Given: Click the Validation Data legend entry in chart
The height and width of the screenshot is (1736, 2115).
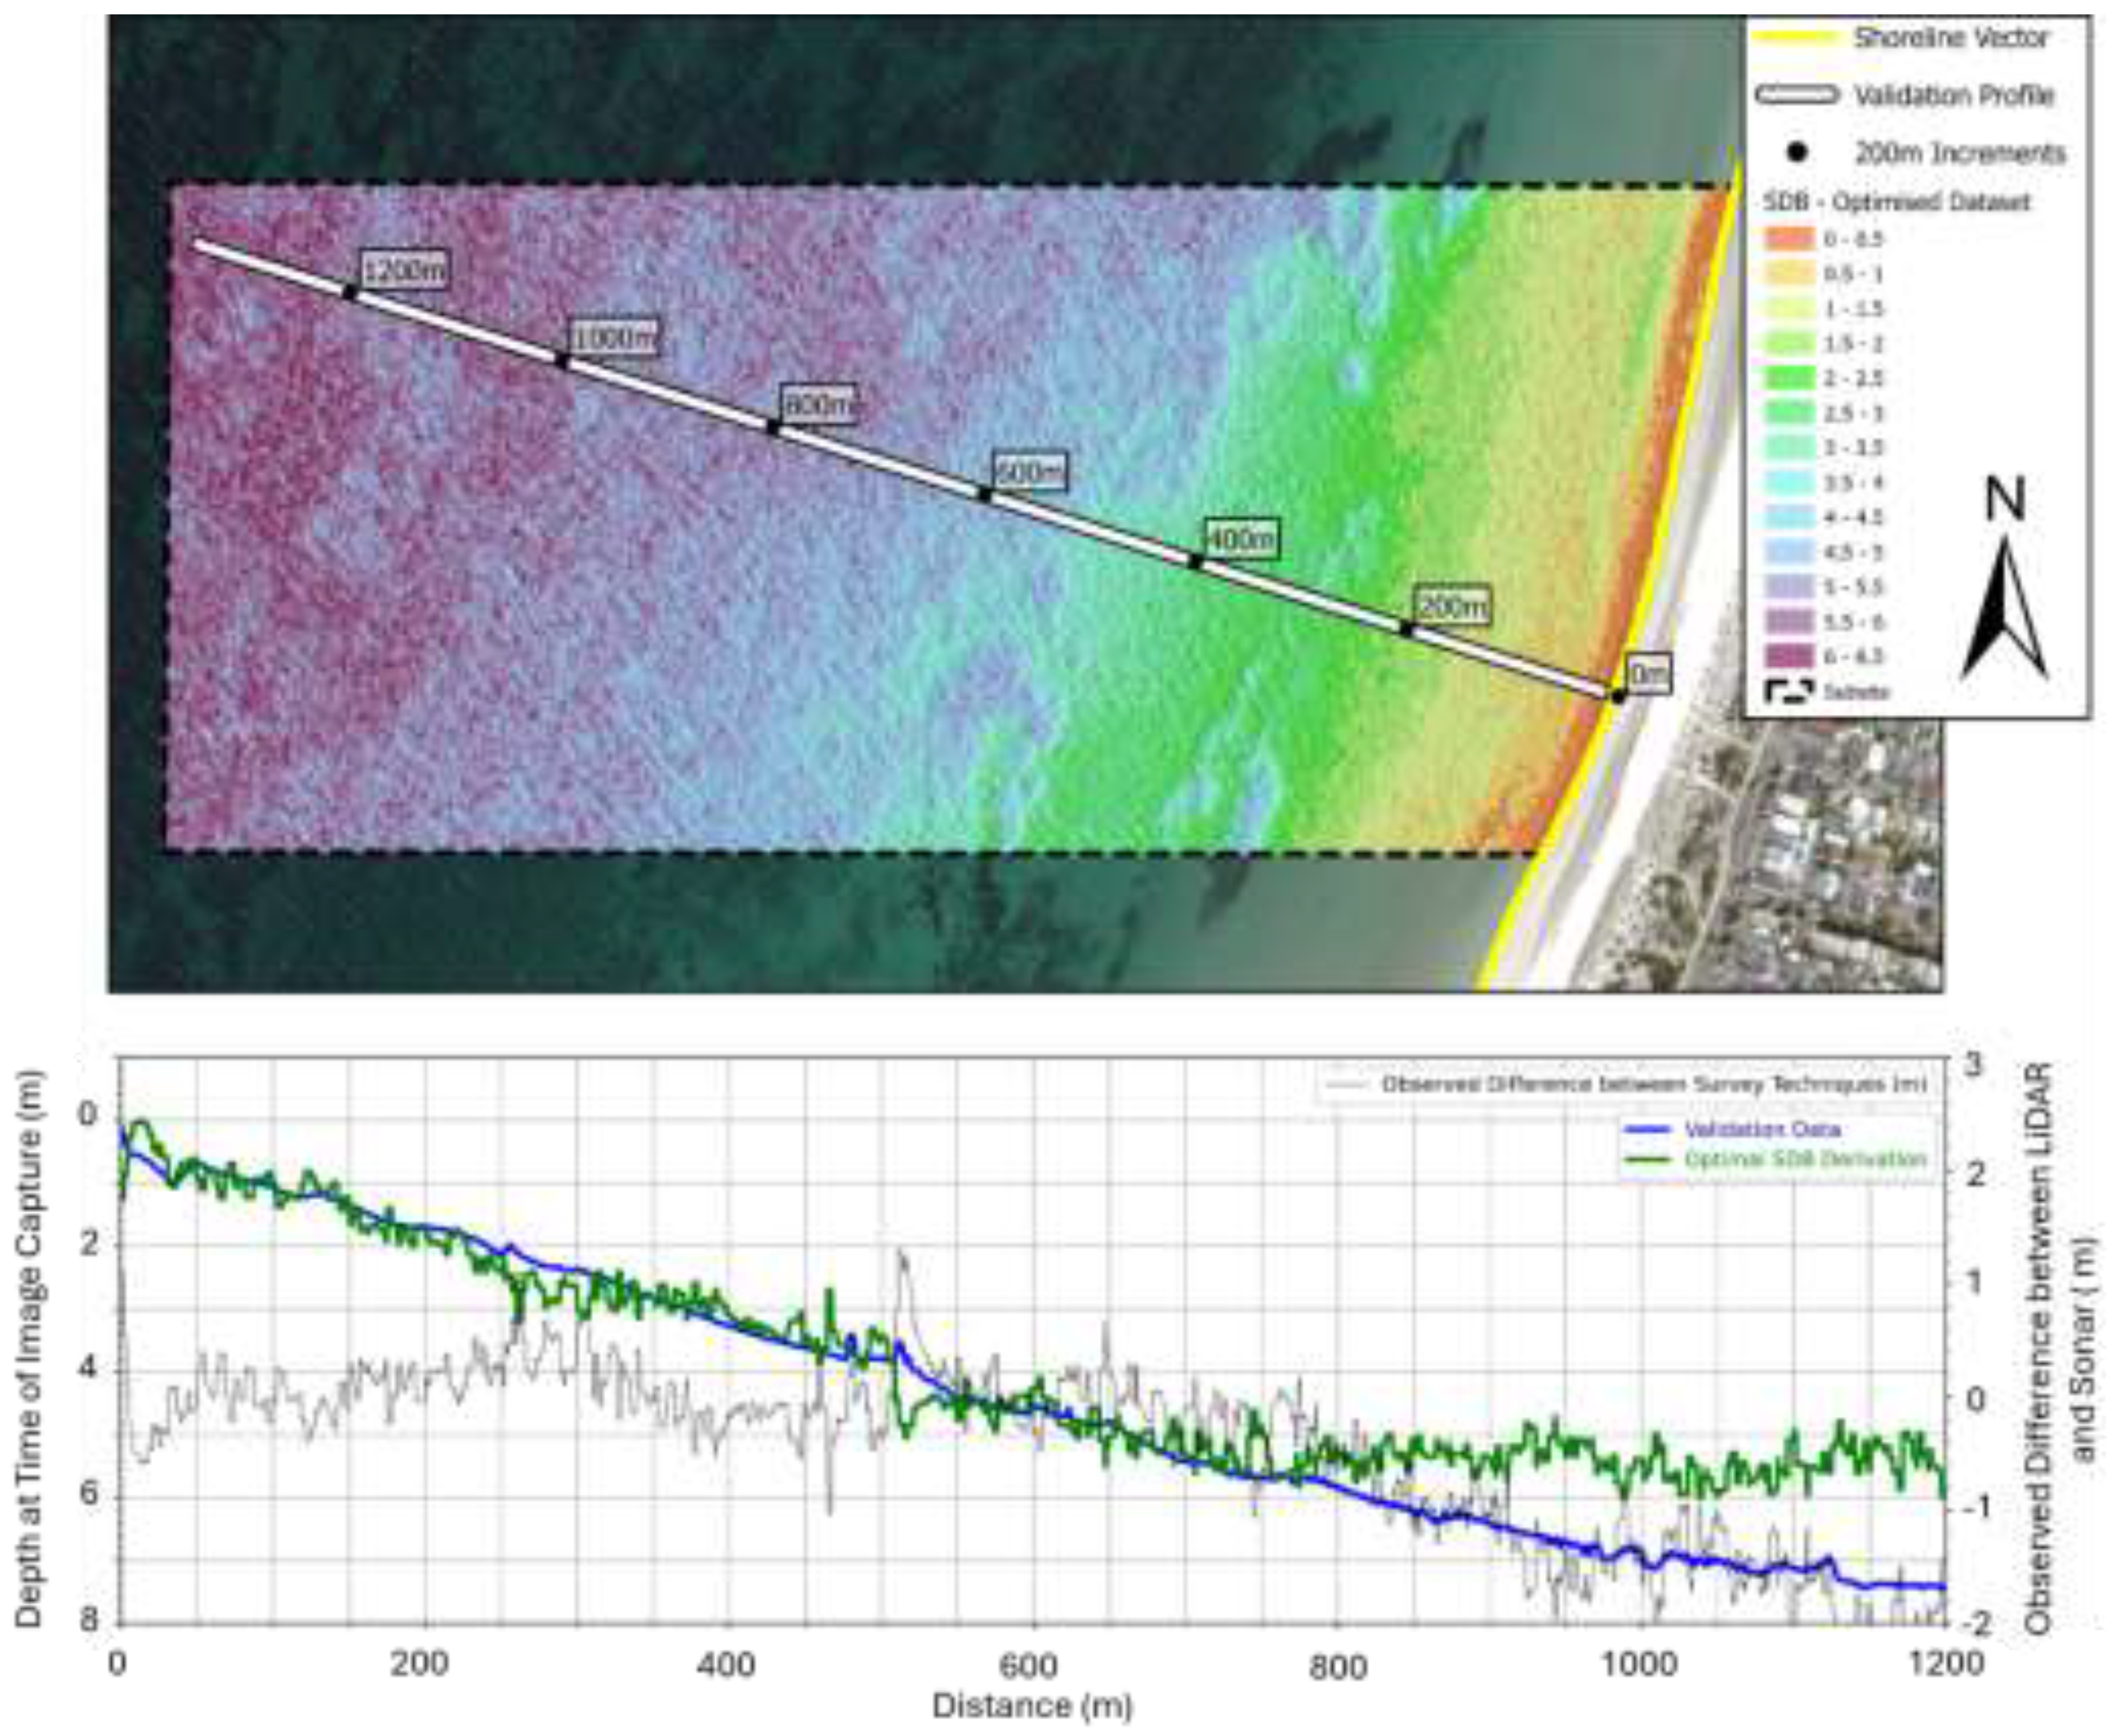Looking at the screenshot, I should [1762, 1130].
